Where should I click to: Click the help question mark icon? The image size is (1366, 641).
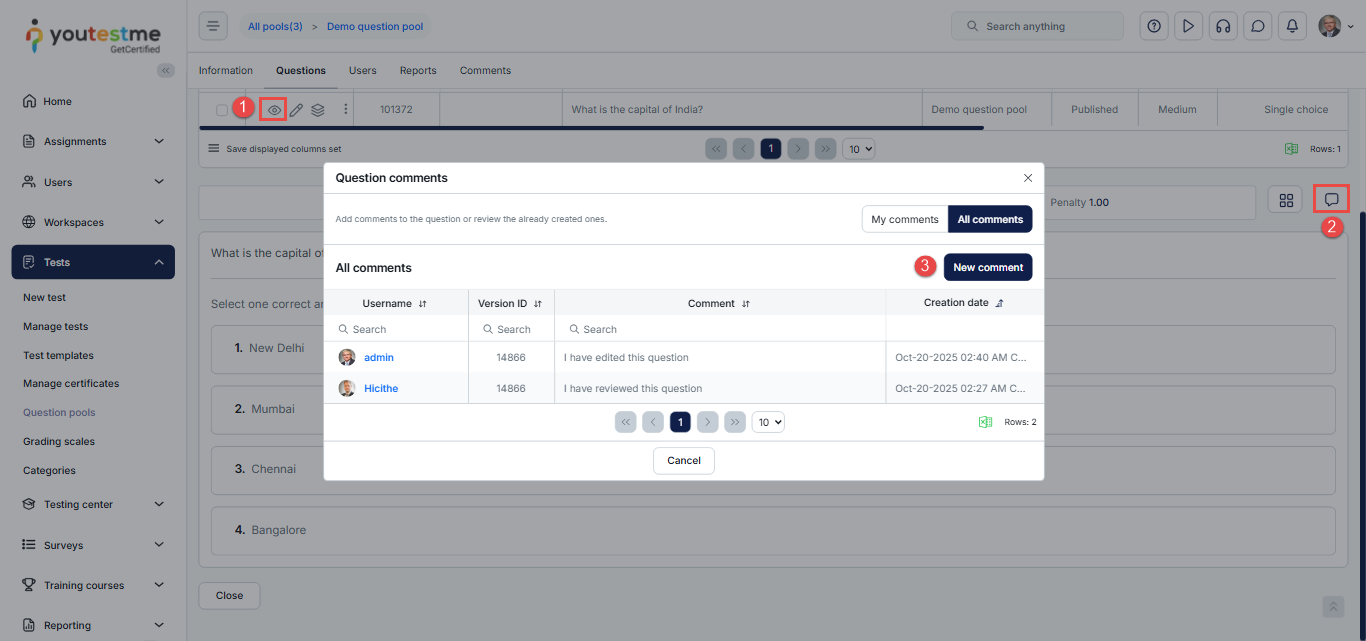(1155, 26)
